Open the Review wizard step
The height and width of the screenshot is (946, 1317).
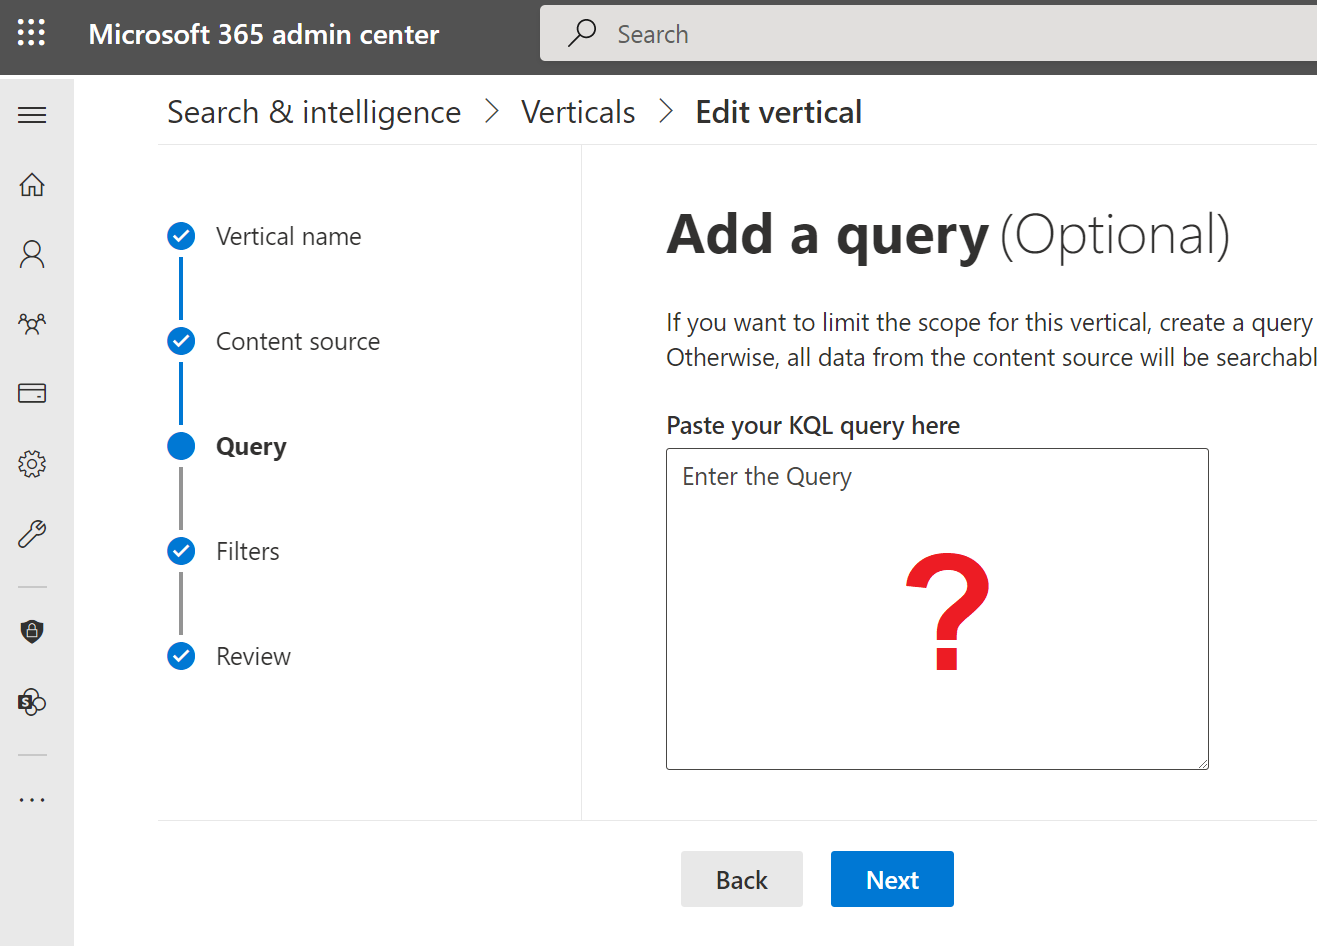point(253,657)
